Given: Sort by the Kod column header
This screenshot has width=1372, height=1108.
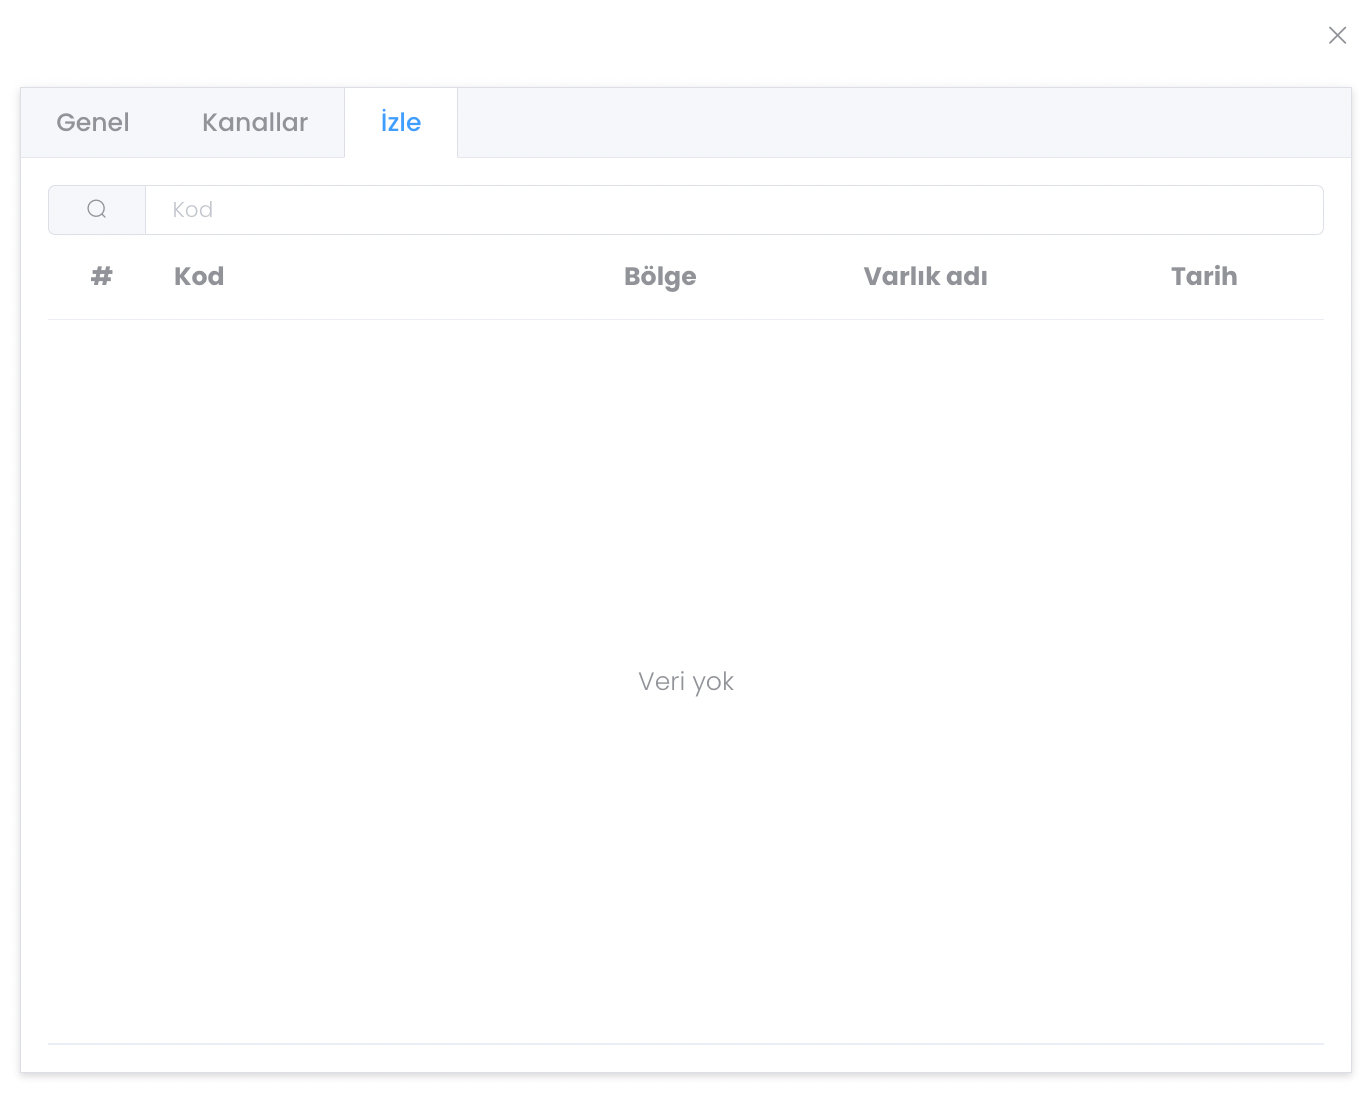Looking at the screenshot, I should click(x=199, y=277).
